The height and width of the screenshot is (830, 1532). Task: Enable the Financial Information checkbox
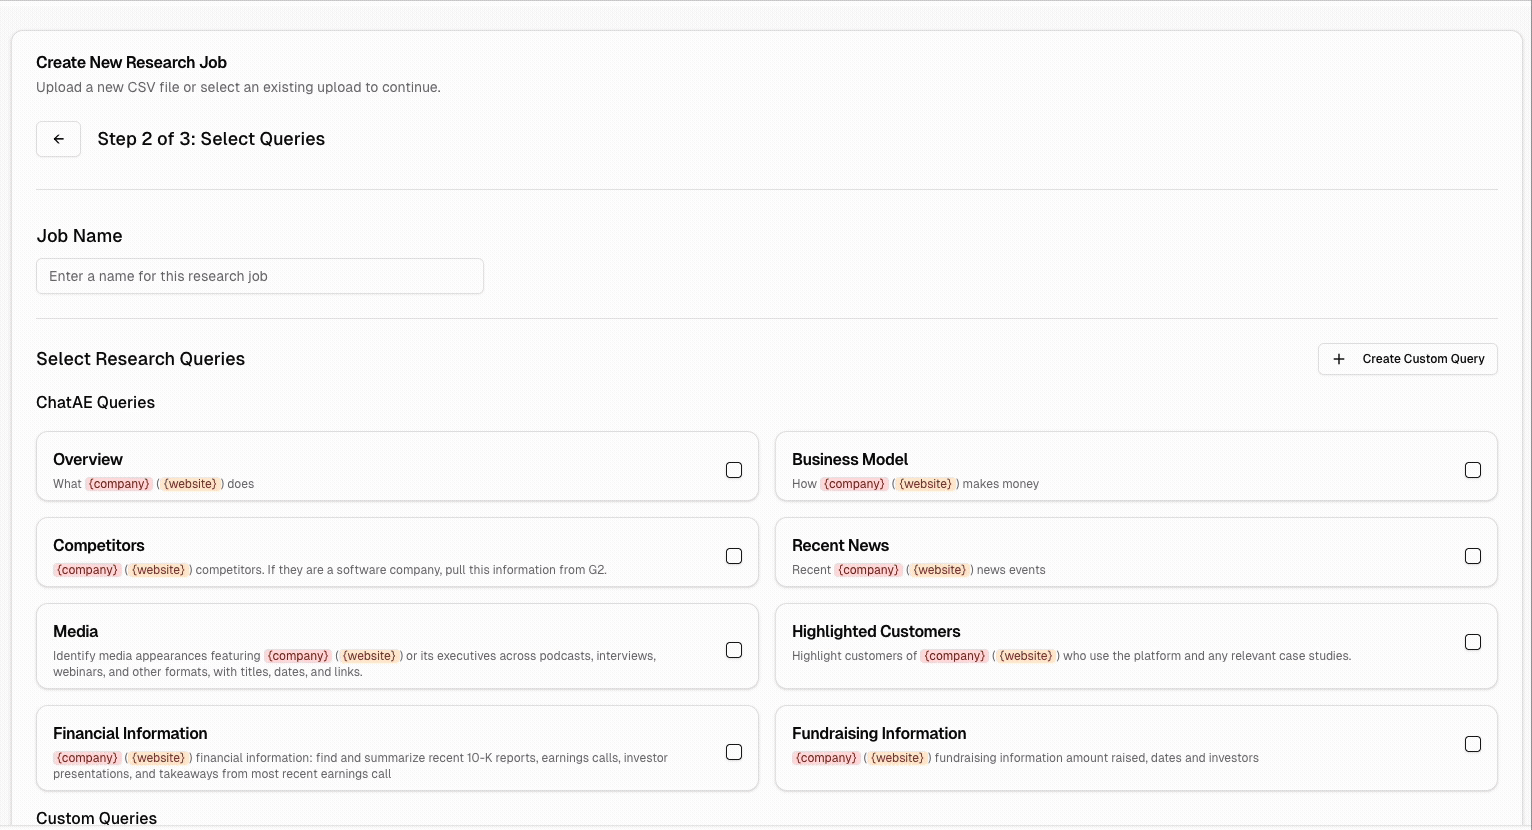pyautogui.click(x=734, y=752)
